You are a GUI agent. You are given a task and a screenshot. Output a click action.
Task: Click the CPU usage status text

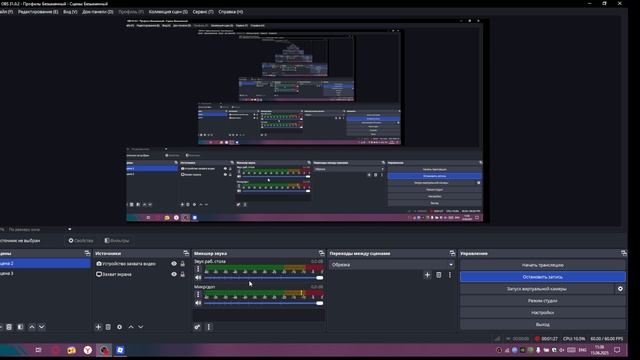point(573,339)
